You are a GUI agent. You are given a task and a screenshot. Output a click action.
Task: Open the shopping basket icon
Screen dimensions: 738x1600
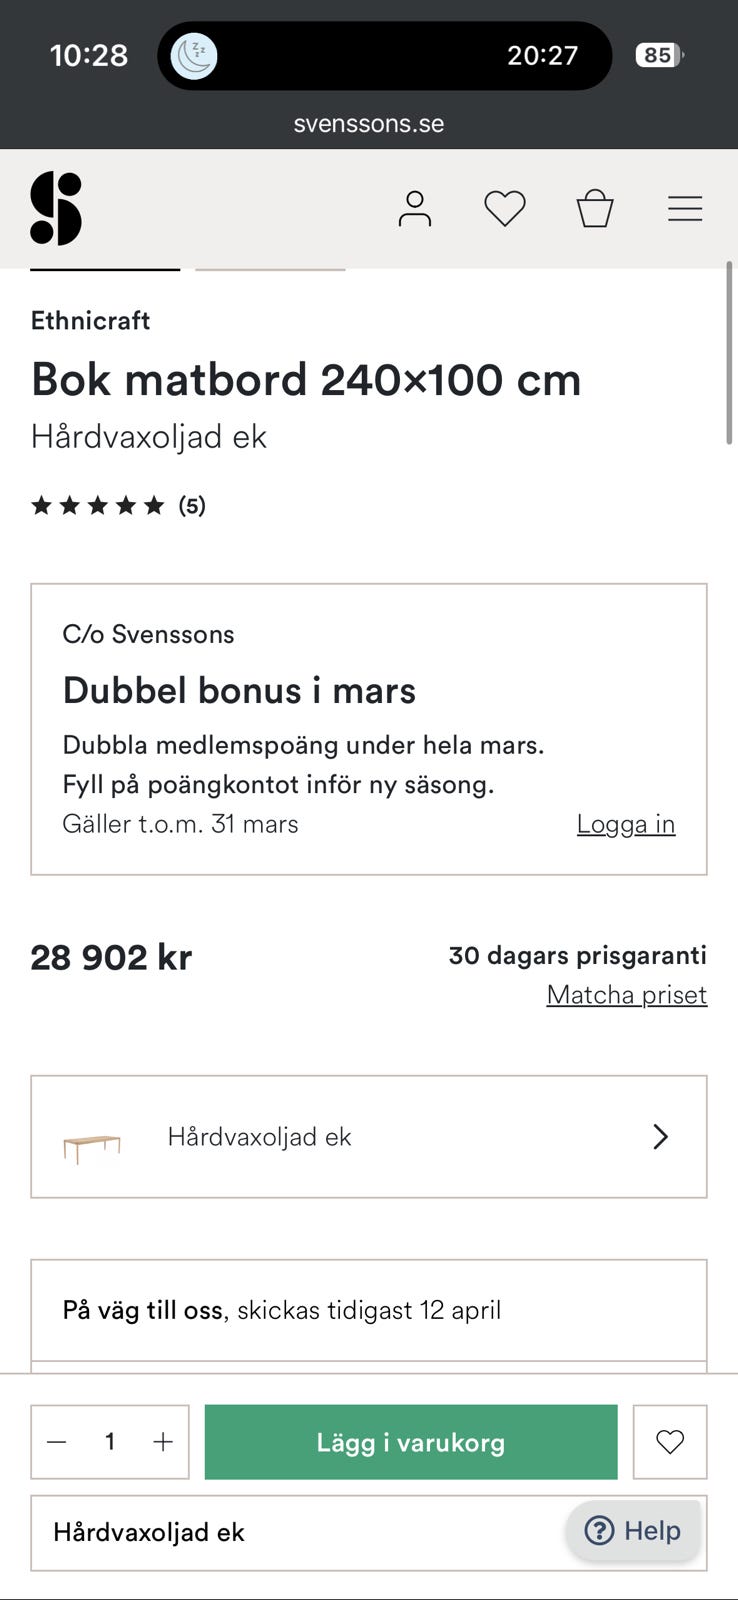coord(594,208)
